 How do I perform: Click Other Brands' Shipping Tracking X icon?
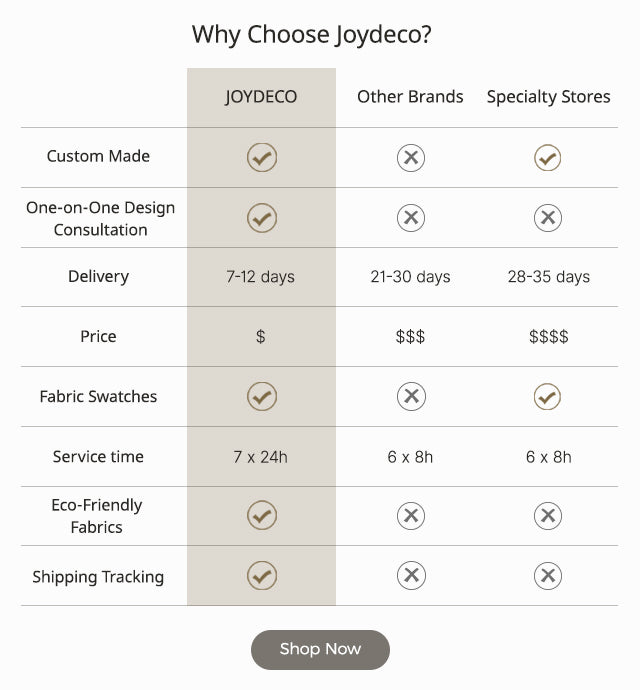(x=410, y=576)
